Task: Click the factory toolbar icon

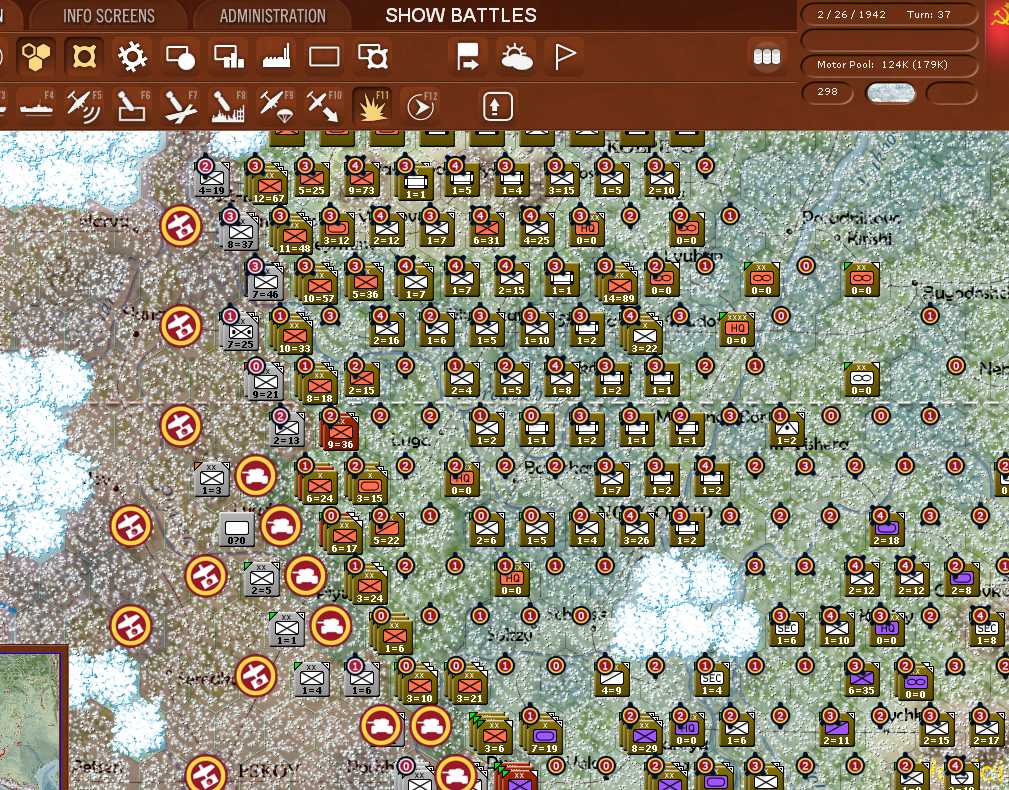Action: point(277,57)
